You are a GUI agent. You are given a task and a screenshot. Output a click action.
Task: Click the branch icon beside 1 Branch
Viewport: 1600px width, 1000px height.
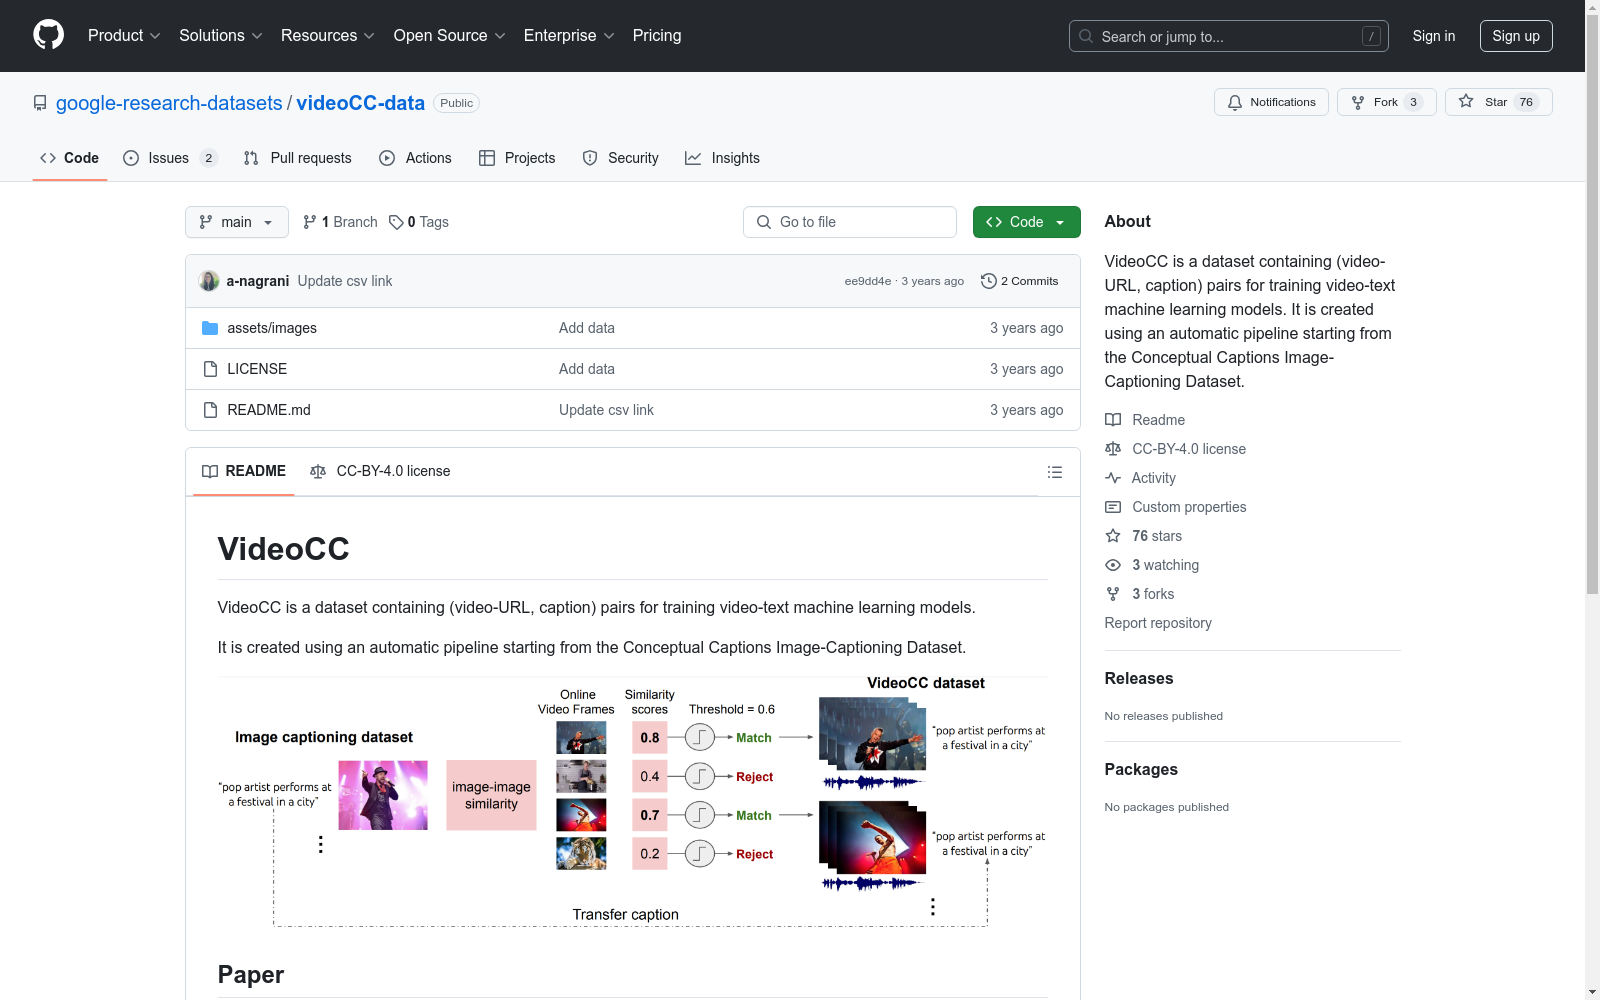tap(310, 222)
